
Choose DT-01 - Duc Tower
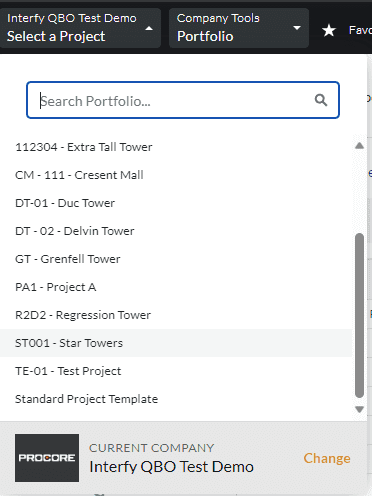(176, 203)
